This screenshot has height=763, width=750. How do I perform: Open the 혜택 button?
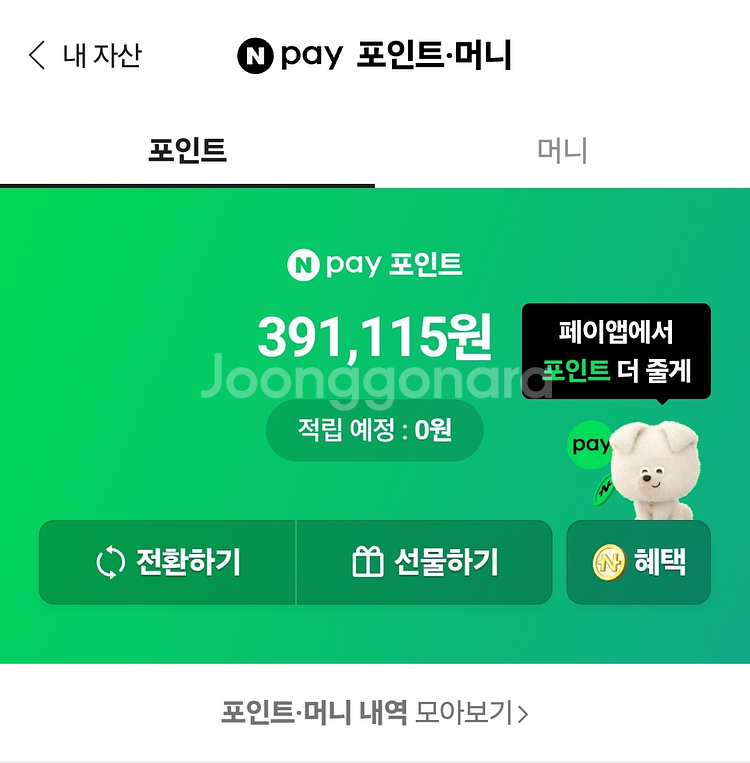click(x=639, y=562)
